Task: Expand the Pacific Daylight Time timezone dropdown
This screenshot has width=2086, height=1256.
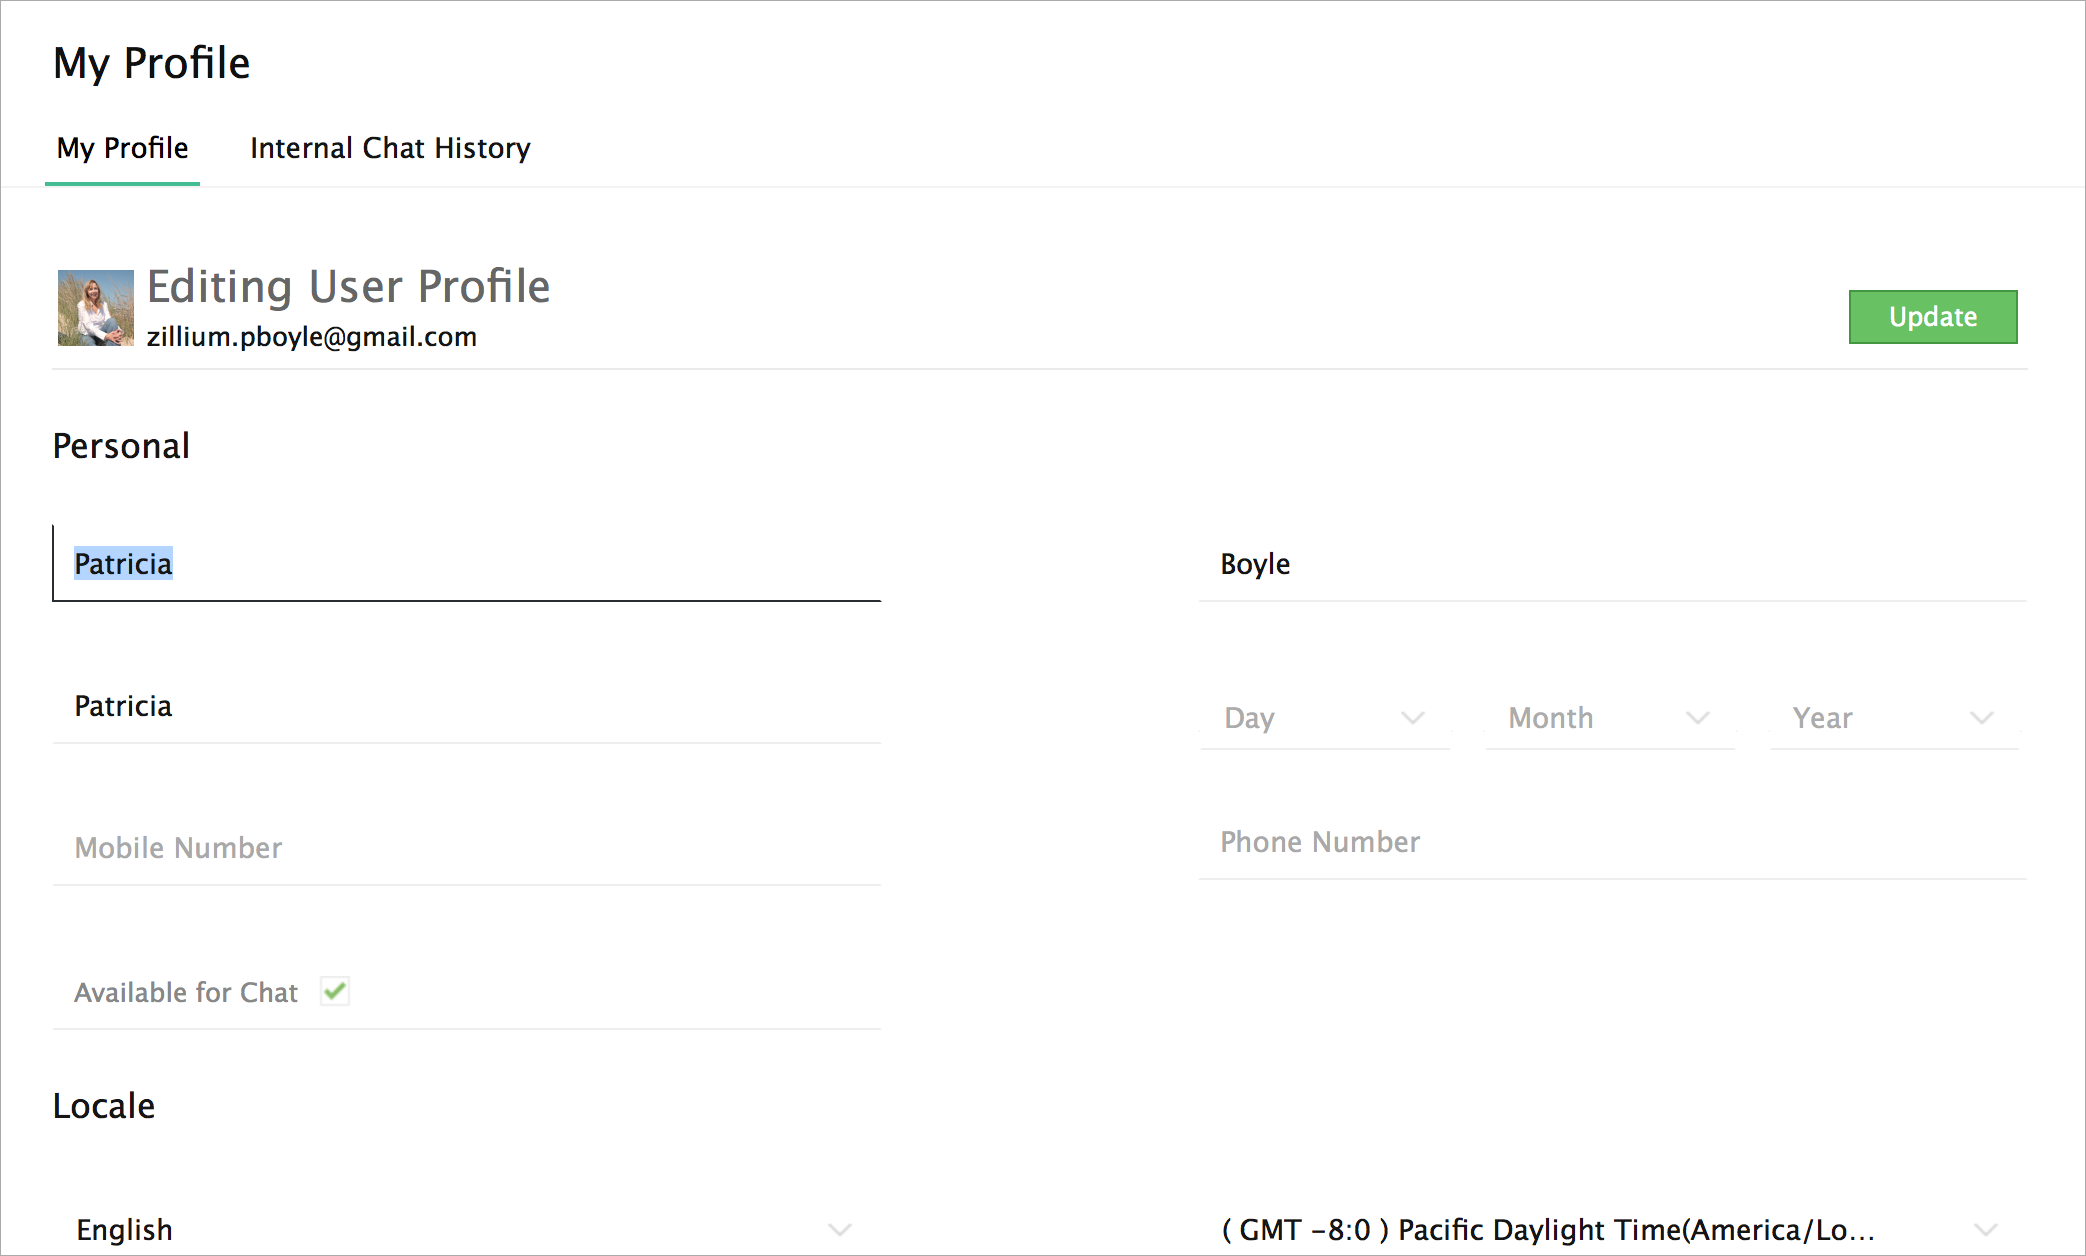Action: 1610,1229
